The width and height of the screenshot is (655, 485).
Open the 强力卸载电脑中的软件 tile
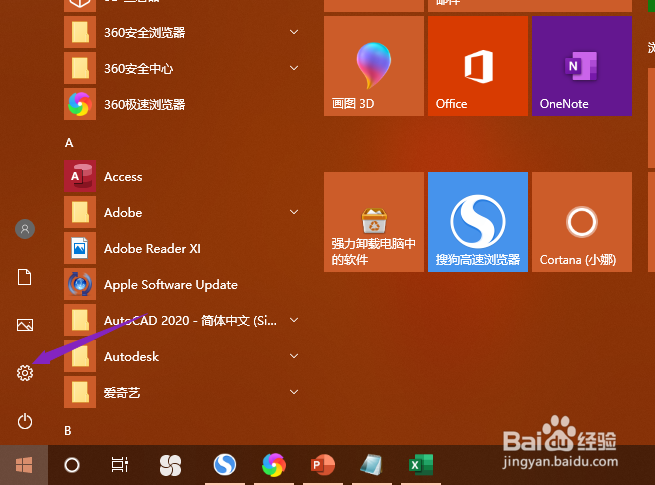point(374,222)
